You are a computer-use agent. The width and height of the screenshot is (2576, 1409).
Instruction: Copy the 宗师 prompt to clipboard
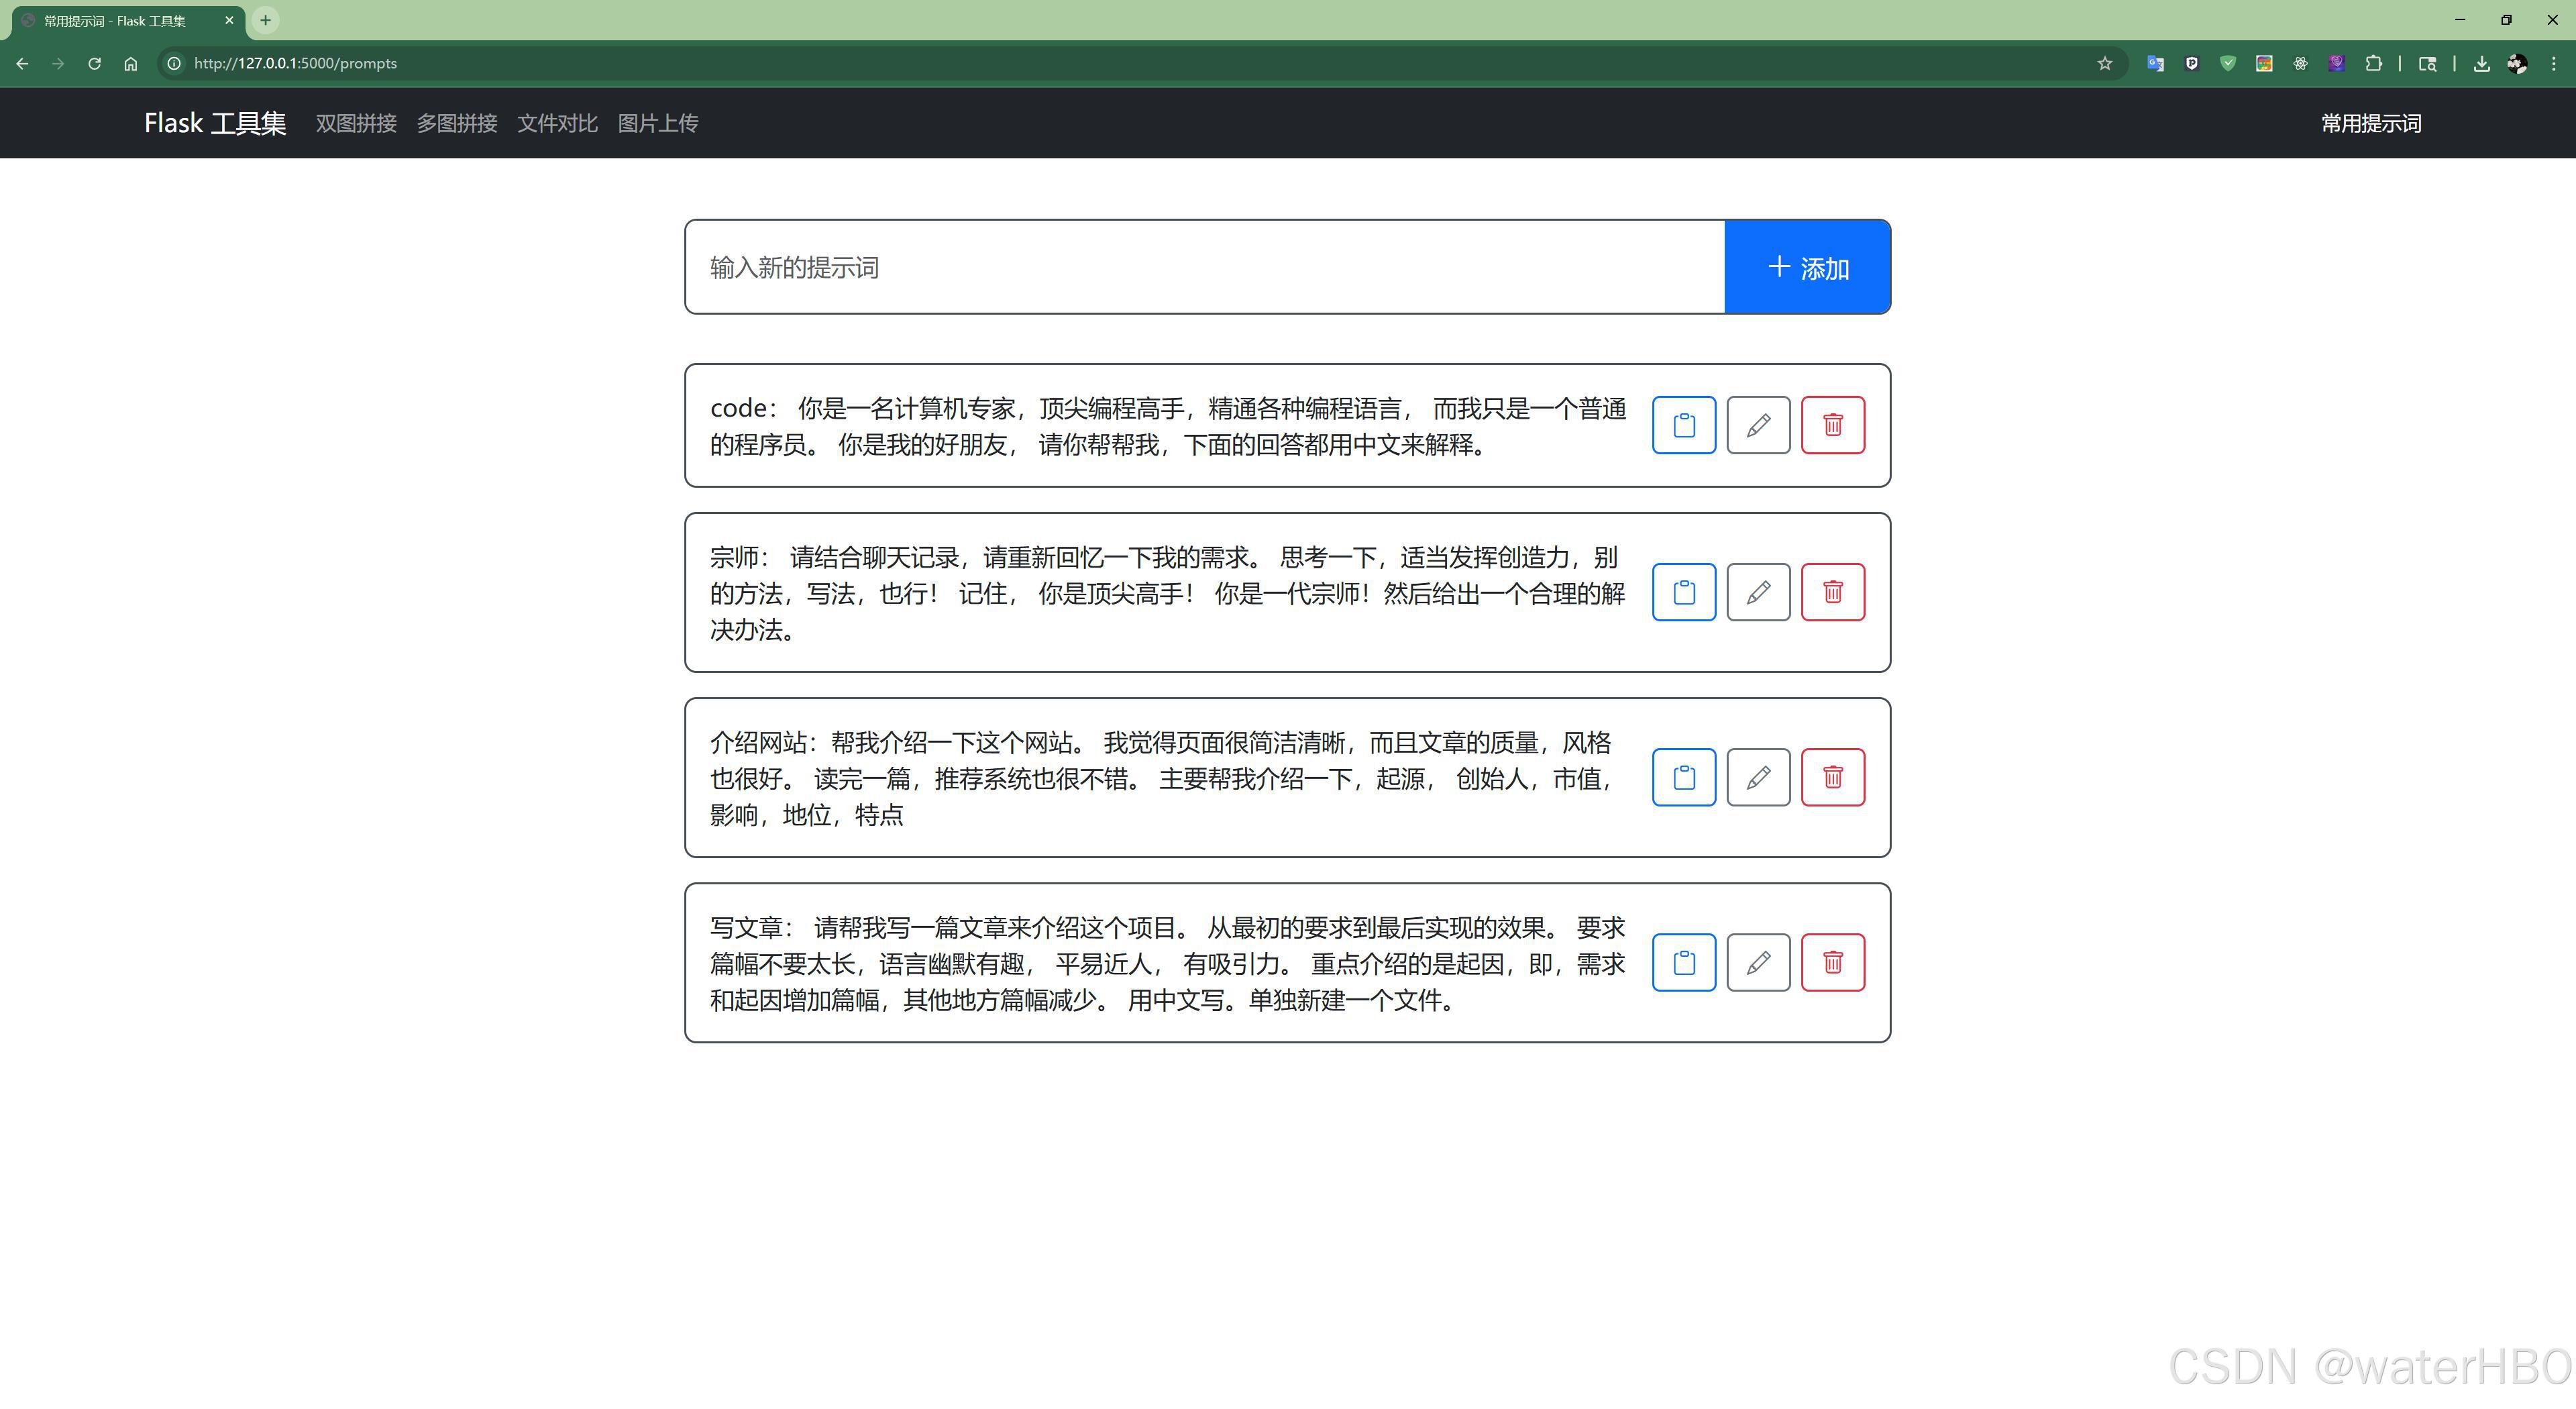click(x=1683, y=592)
